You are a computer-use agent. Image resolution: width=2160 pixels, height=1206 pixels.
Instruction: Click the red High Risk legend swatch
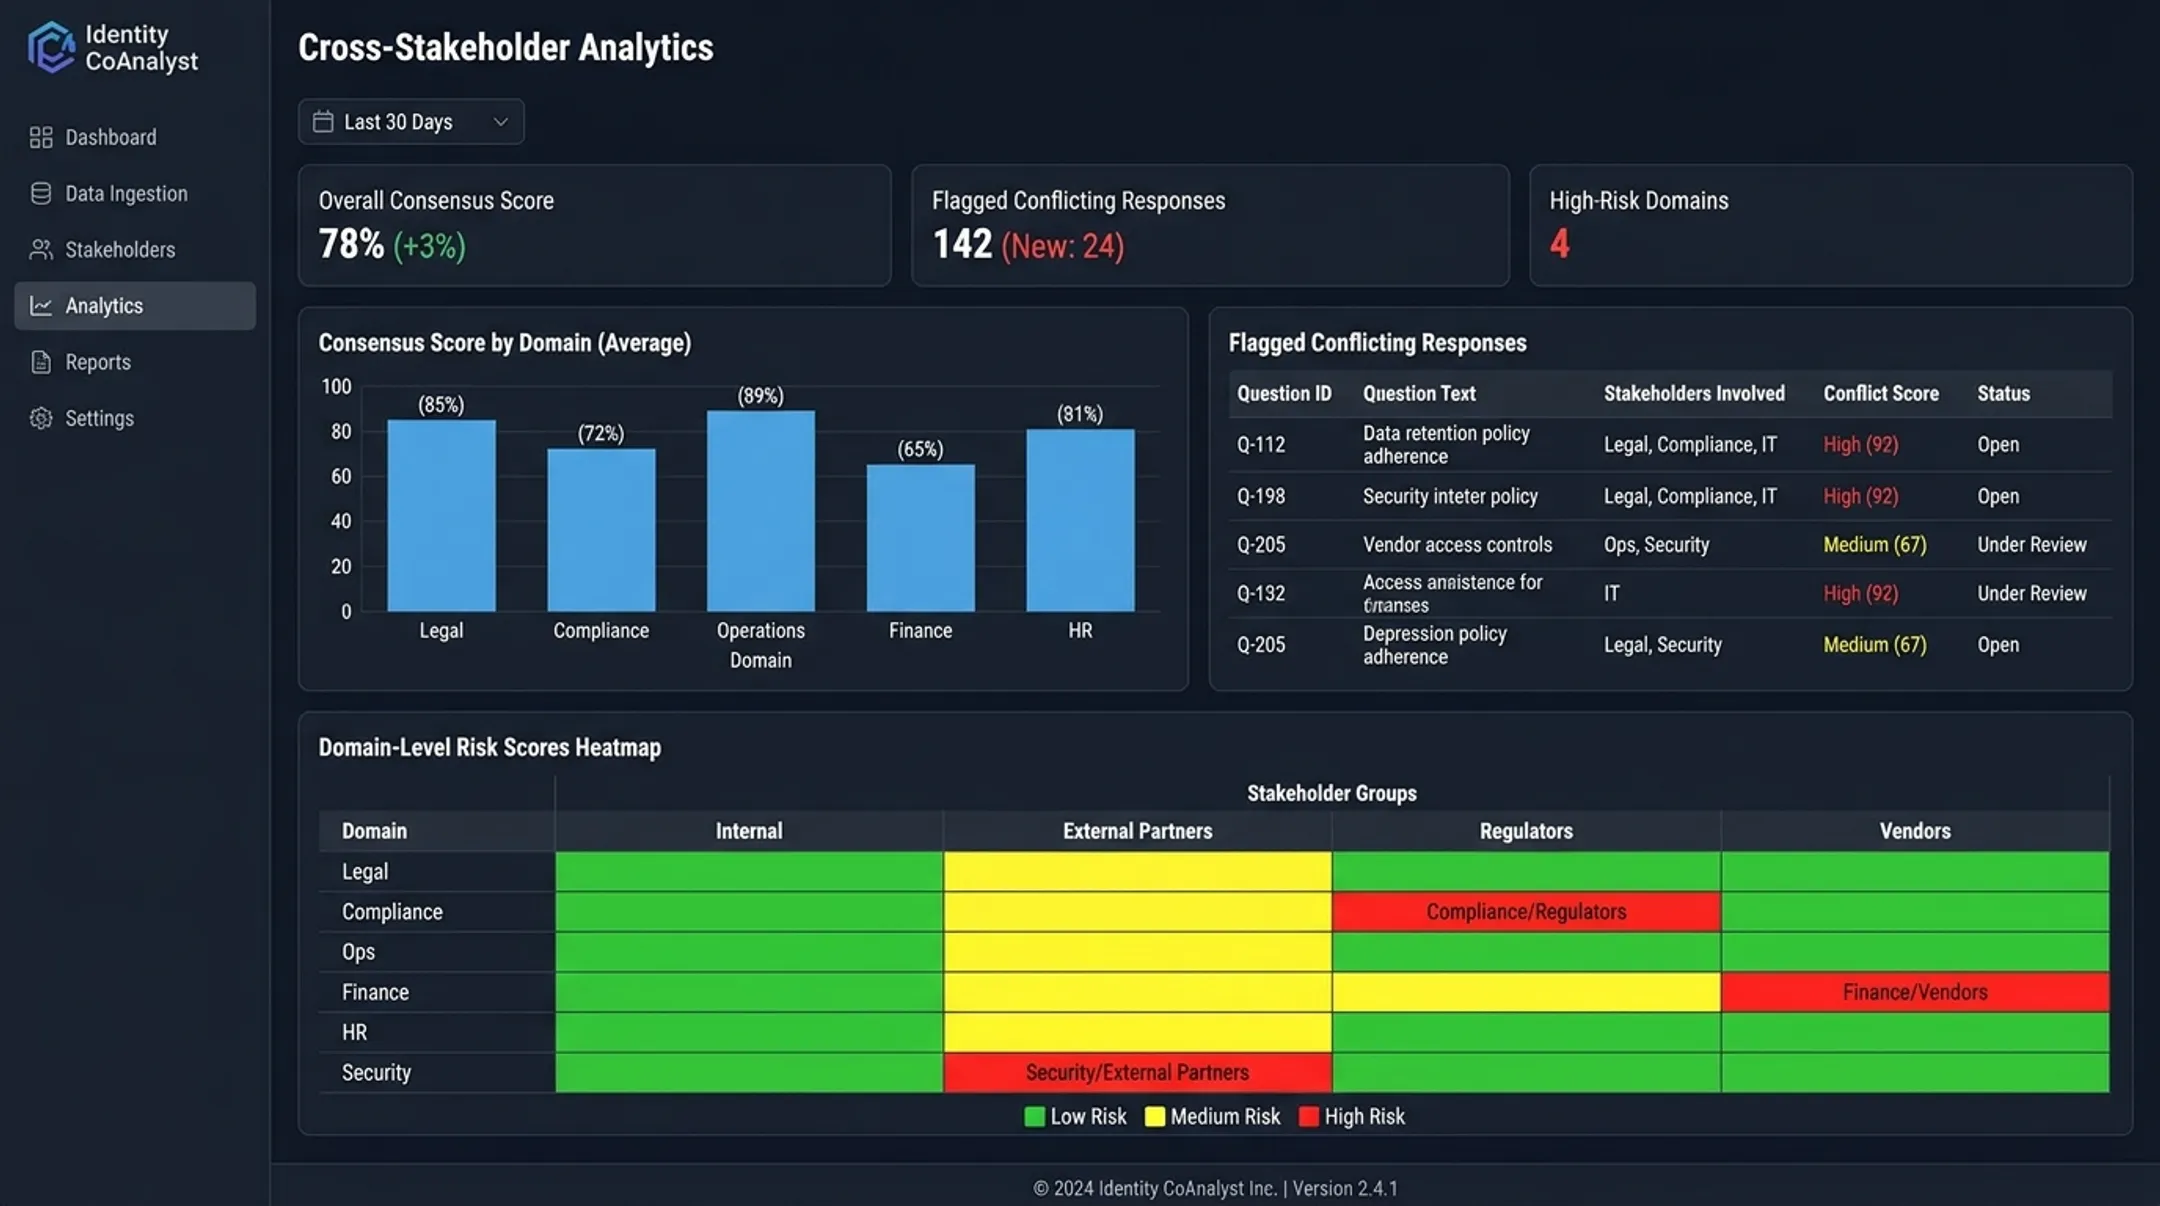coord(1308,1117)
